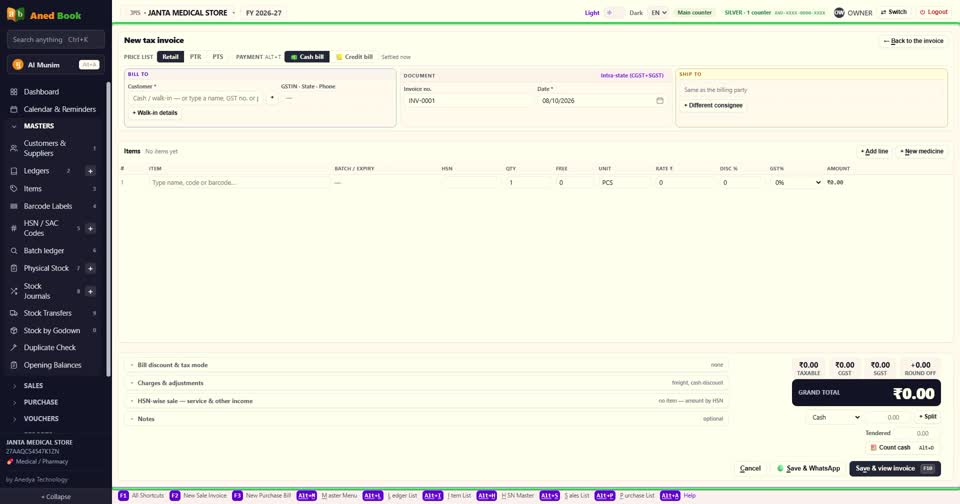Click the Physical Stock clipboard icon

pos(14,268)
